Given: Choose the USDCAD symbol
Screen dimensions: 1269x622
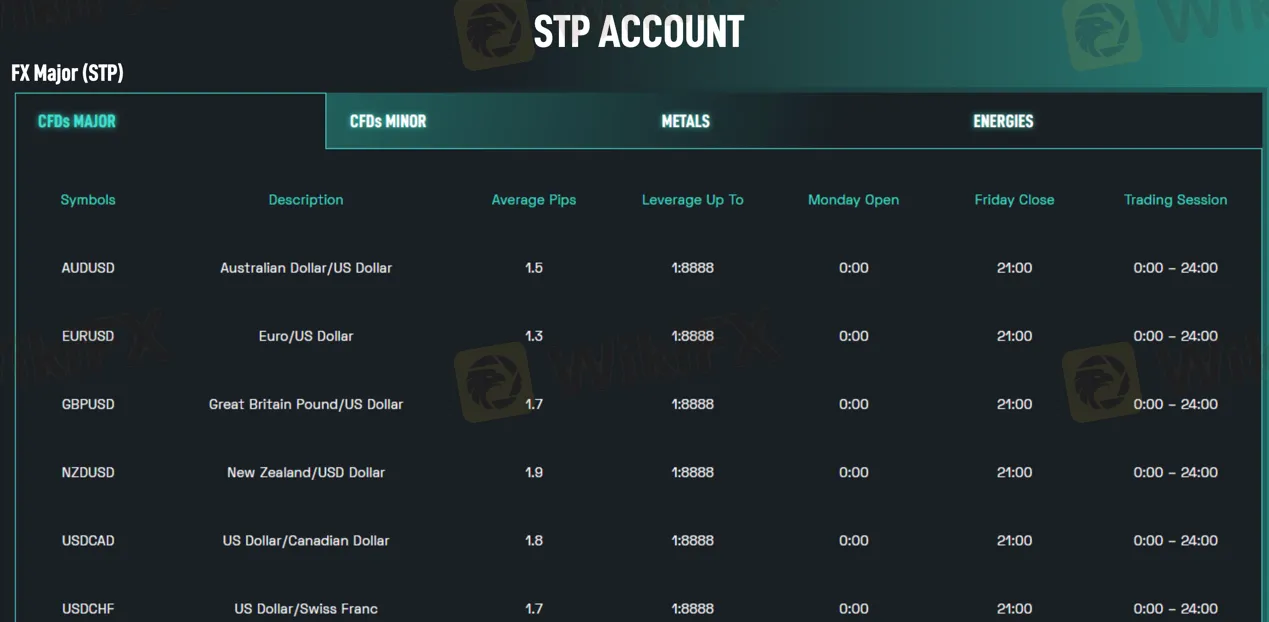Looking at the screenshot, I should tap(88, 540).
